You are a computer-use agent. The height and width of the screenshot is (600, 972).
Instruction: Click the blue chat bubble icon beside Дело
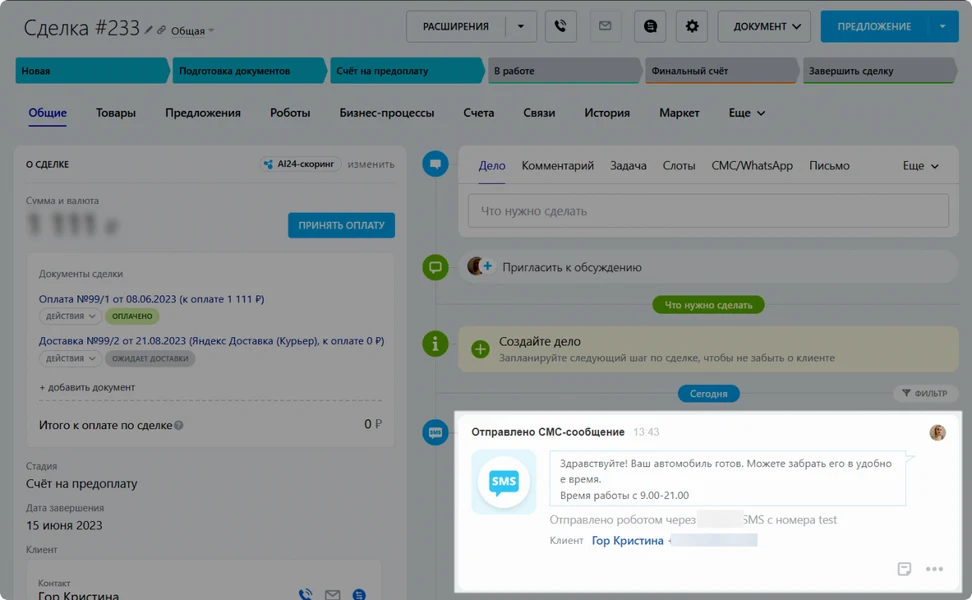pyautogui.click(x=435, y=164)
